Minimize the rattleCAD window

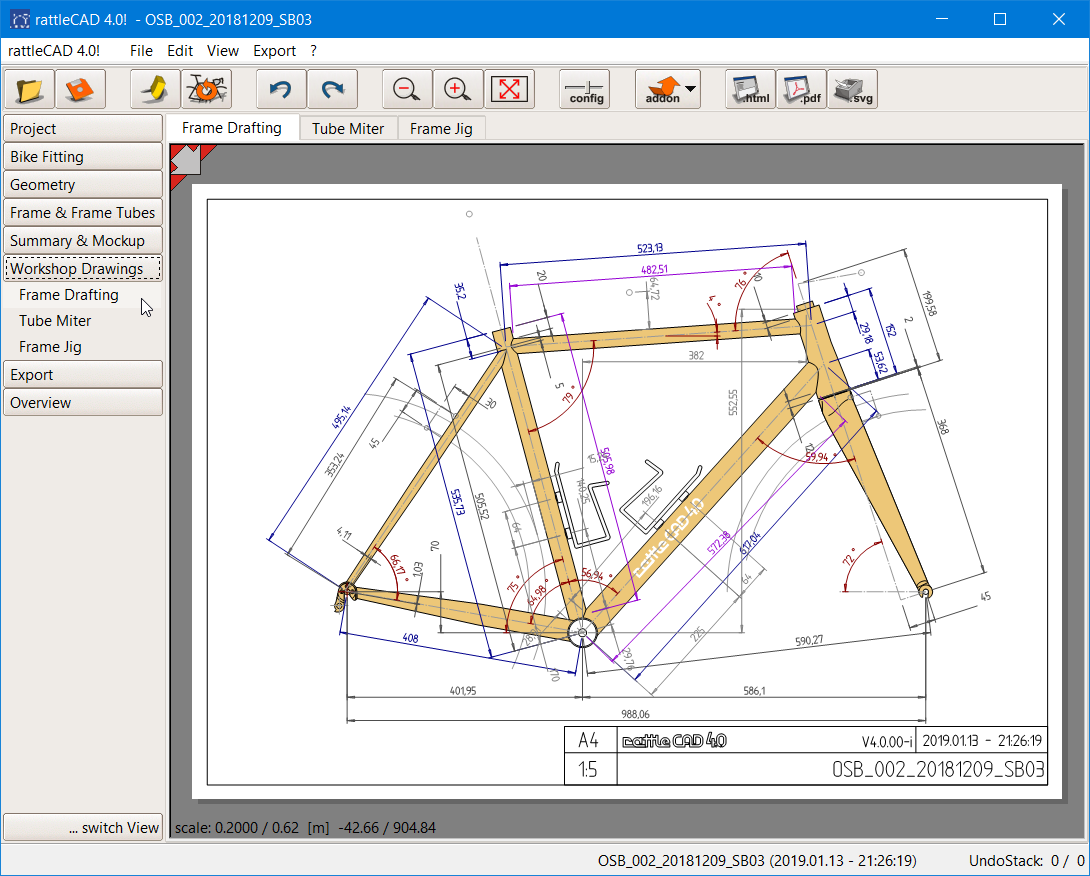tap(942, 19)
